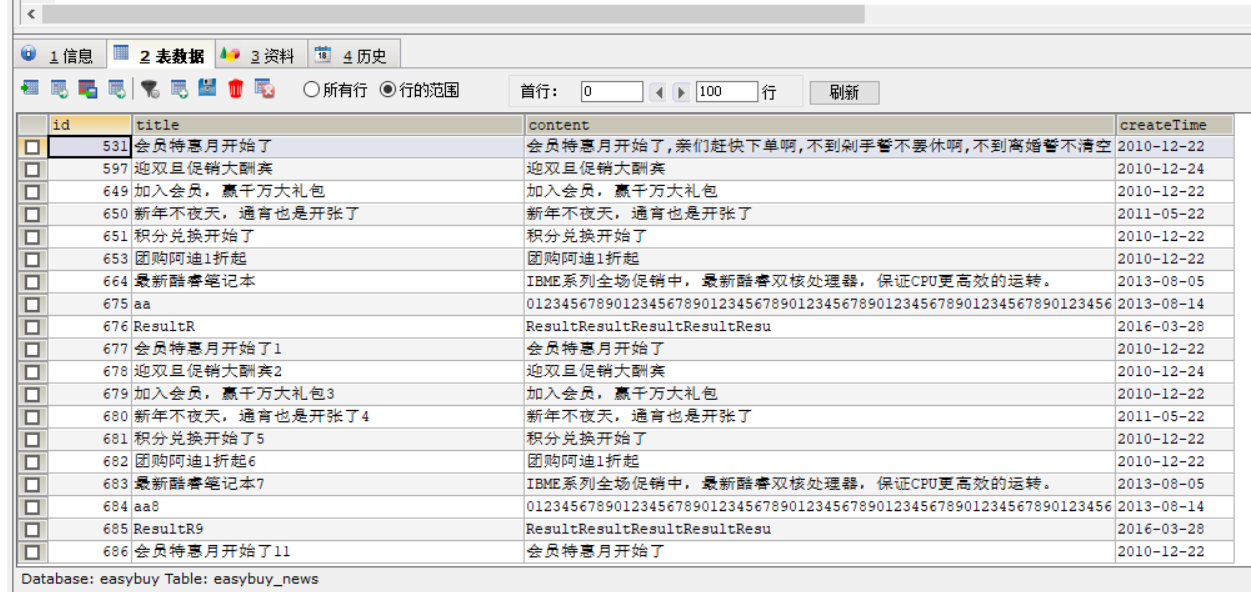Click the content cell of row 531
This screenshot has width=1251, height=592.
(x=820, y=146)
